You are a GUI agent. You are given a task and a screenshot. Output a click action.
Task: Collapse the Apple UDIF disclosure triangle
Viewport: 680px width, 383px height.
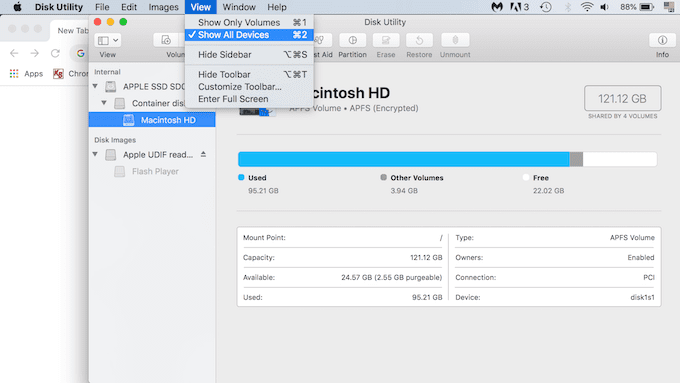pyautogui.click(x=95, y=154)
